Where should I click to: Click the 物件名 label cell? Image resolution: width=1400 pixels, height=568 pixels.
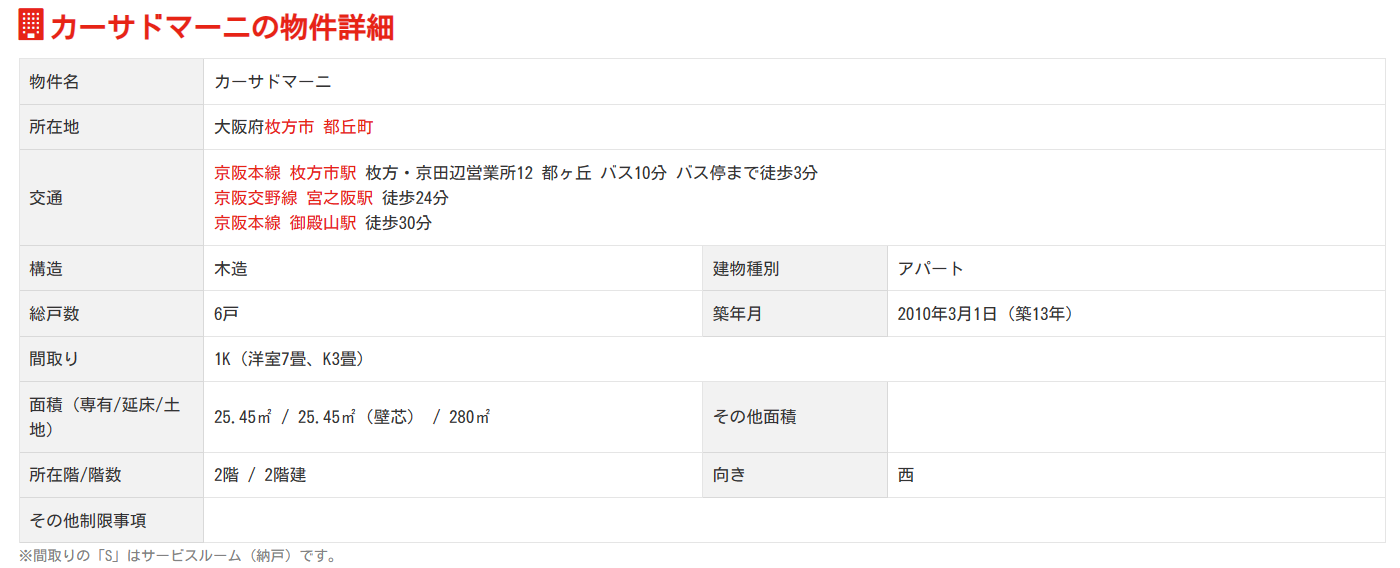click(55, 82)
